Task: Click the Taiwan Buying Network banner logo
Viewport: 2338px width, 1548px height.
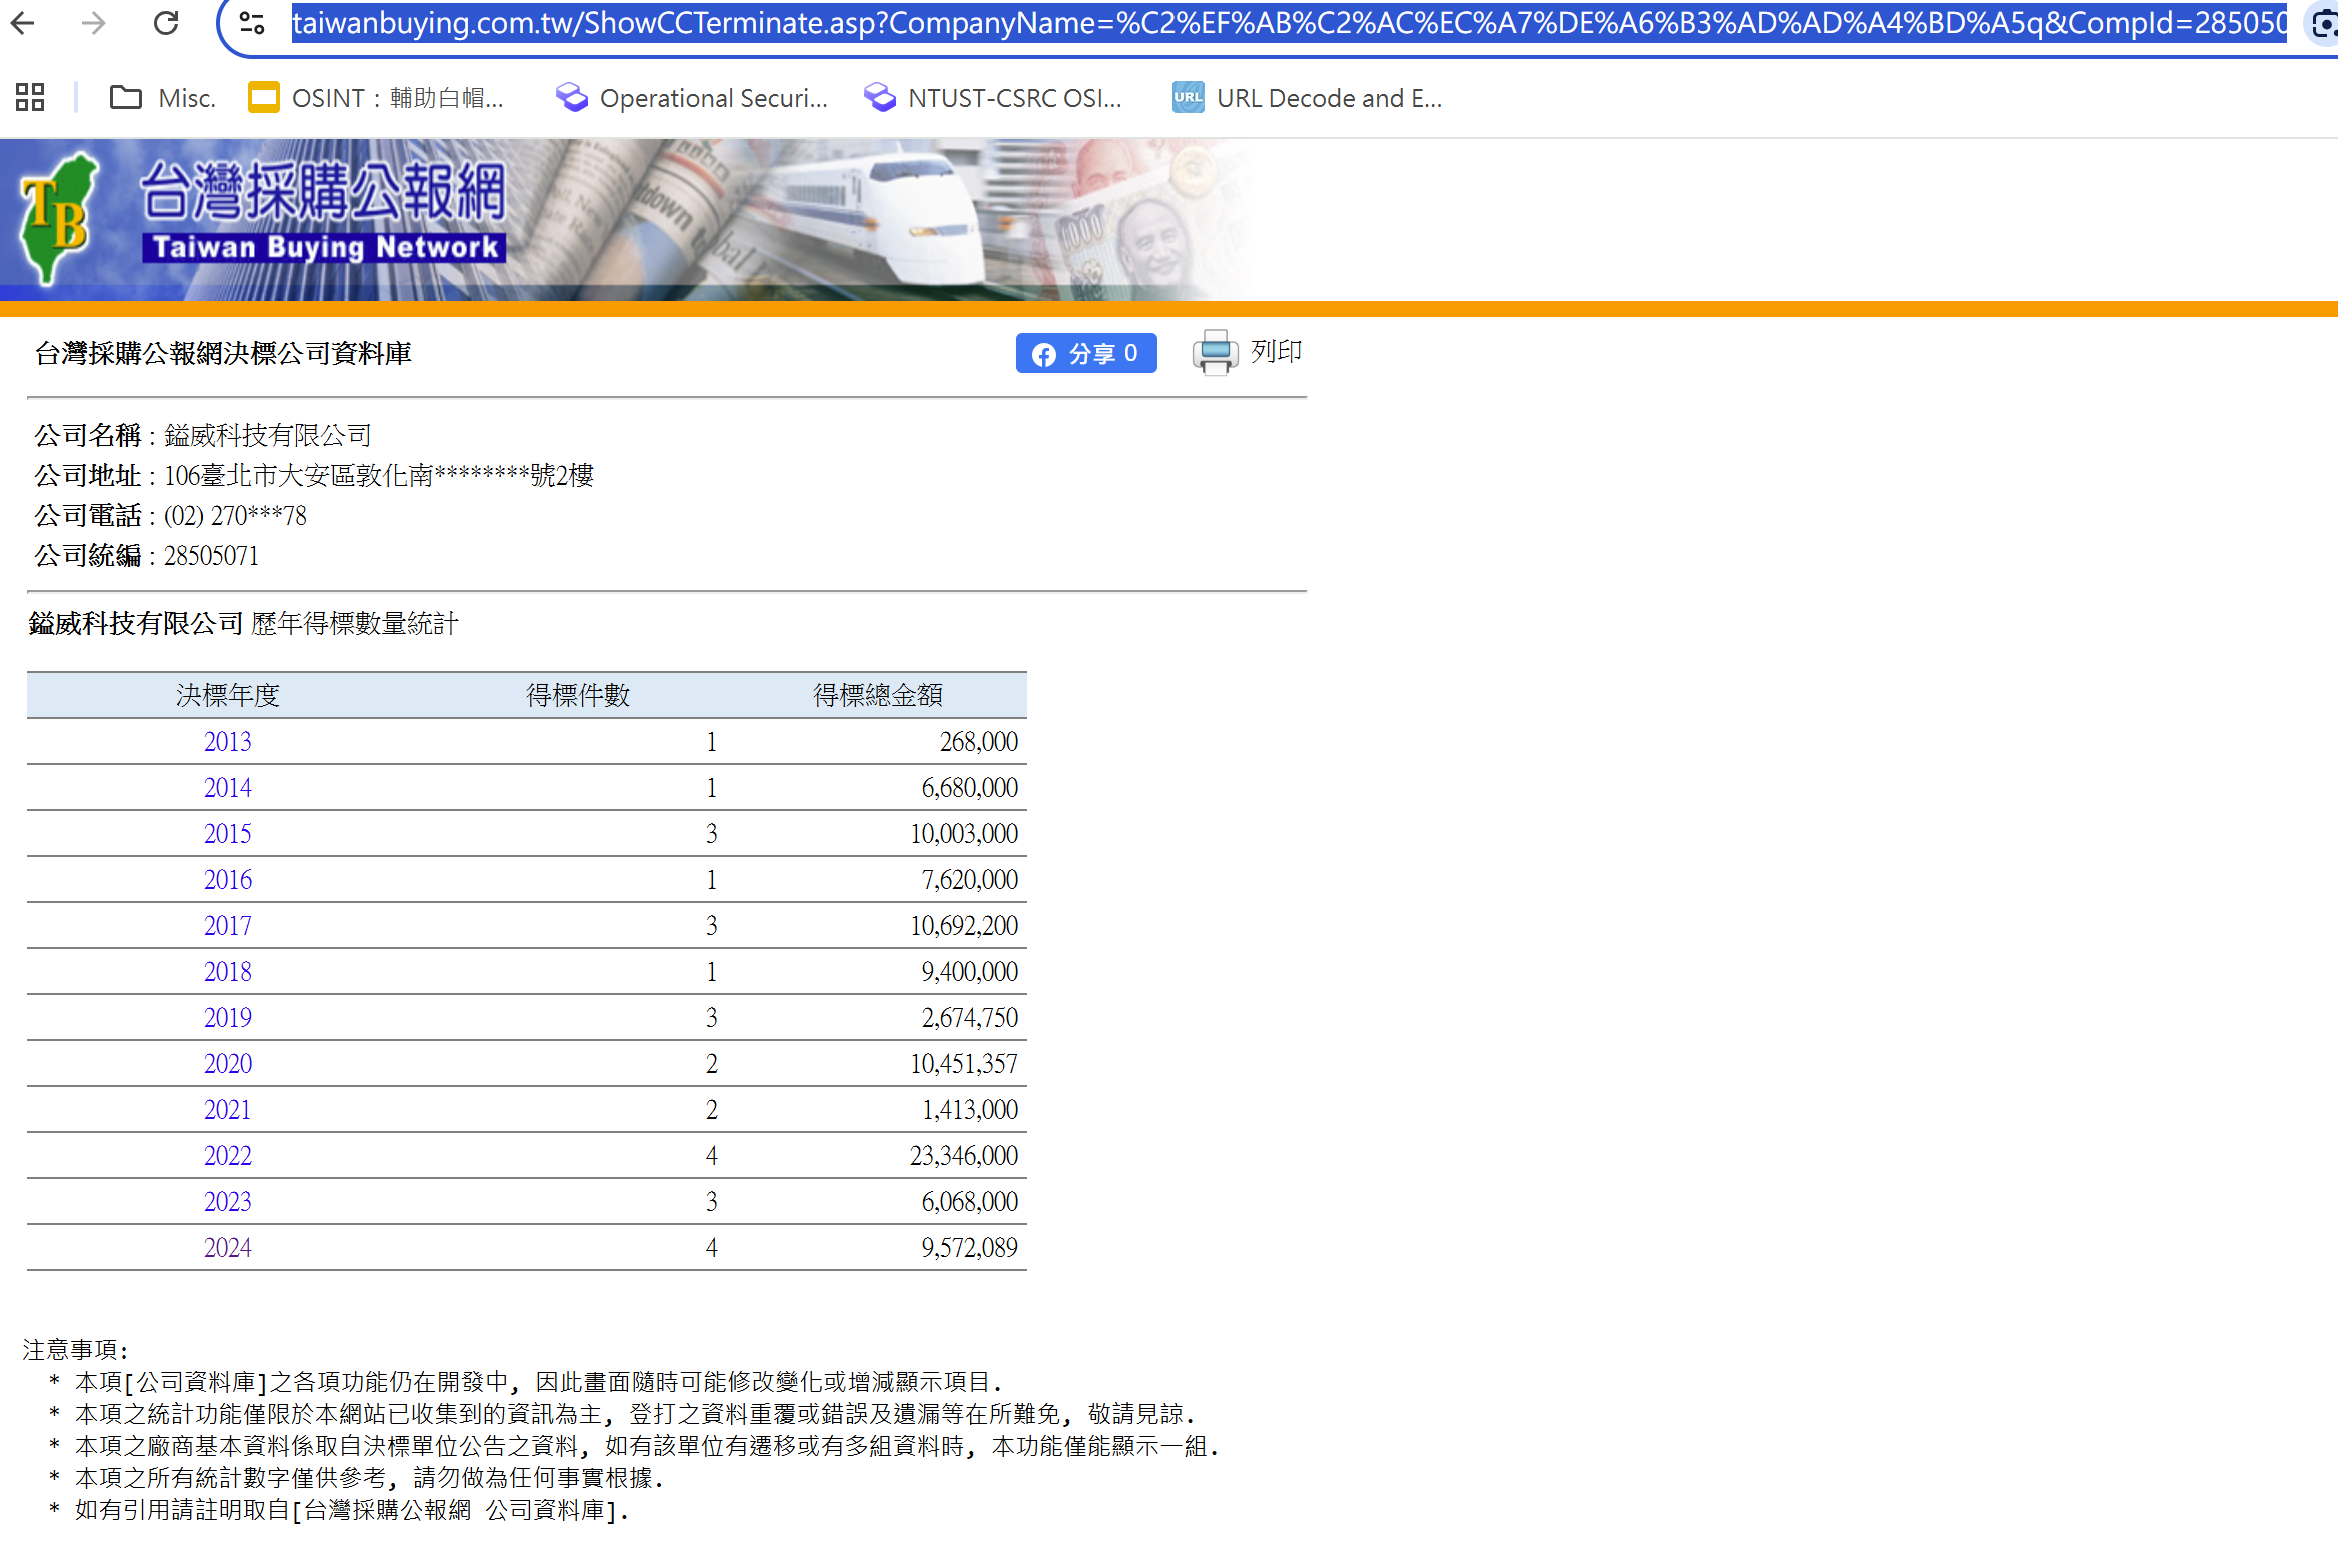Action: [x=265, y=218]
